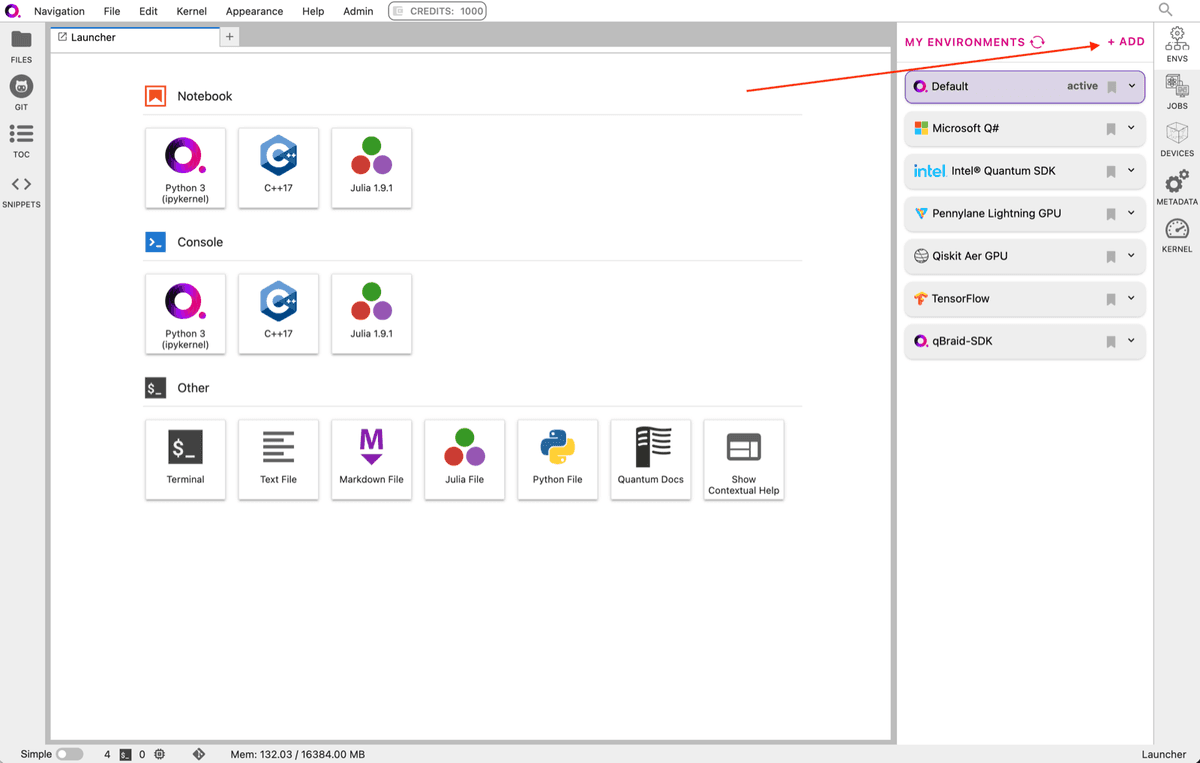Toggle bookmark on Microsoft Q# environment
The image size is (1200, 763).
tap(1110, 129)
